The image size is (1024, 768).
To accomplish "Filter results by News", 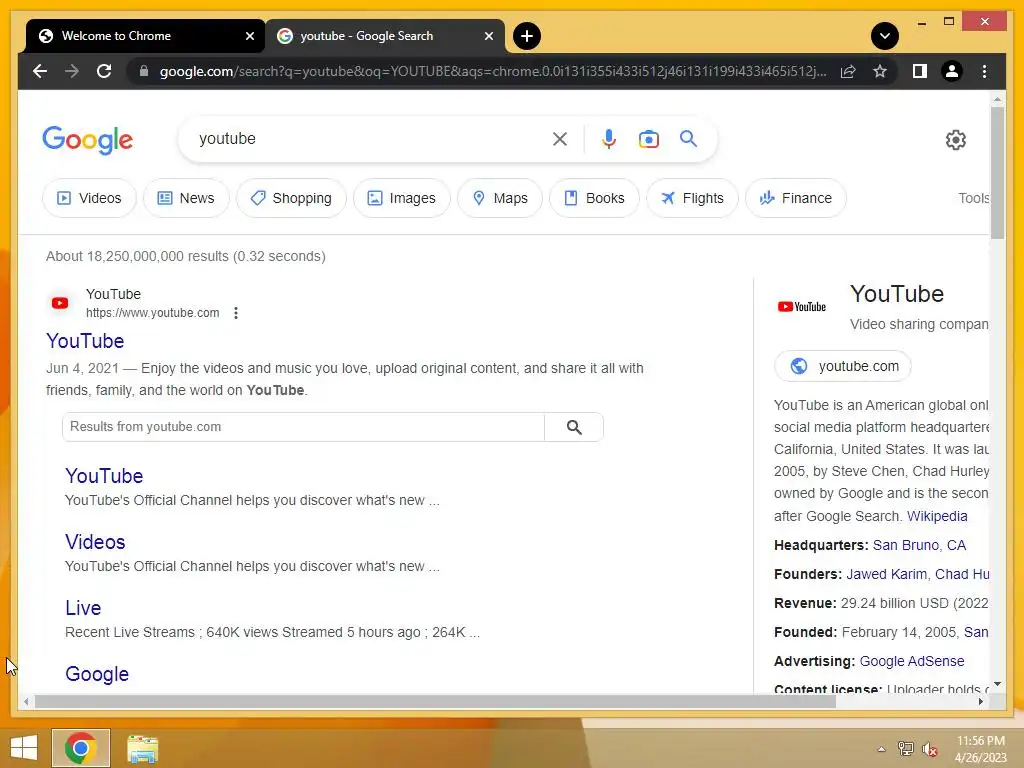I will pyautogui.click(x=186, y=198).
